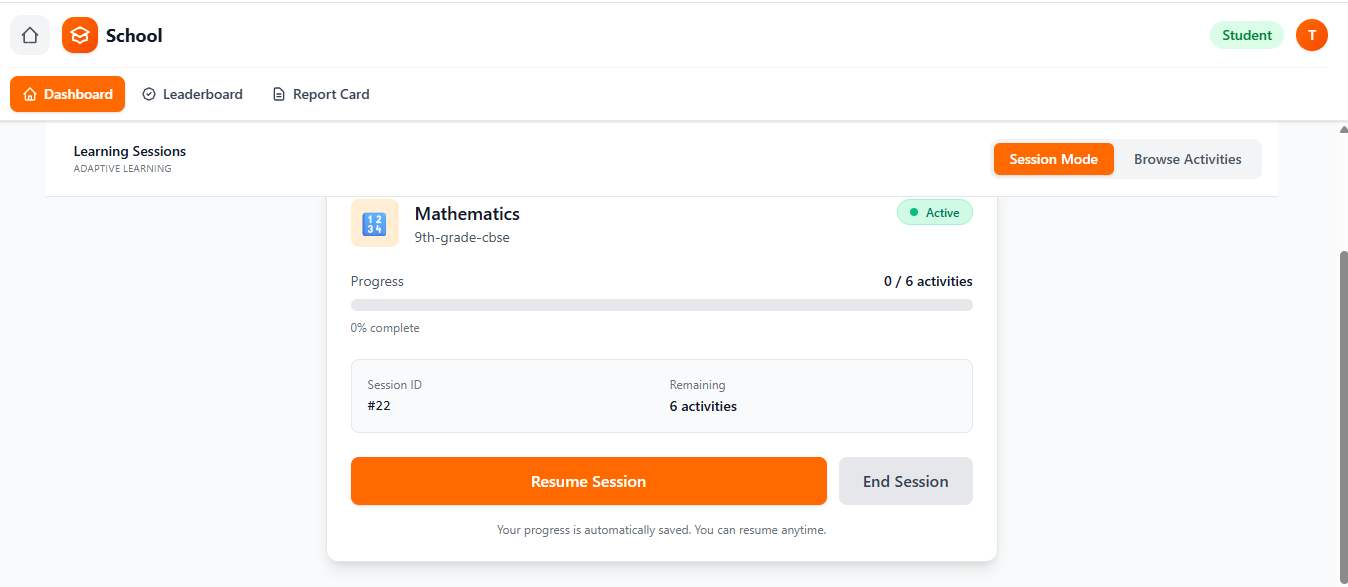The height and width of the screenshot is (587, 1348).
Task: Click the School graduation cap logo icon
Action: [x=79, y=34]
